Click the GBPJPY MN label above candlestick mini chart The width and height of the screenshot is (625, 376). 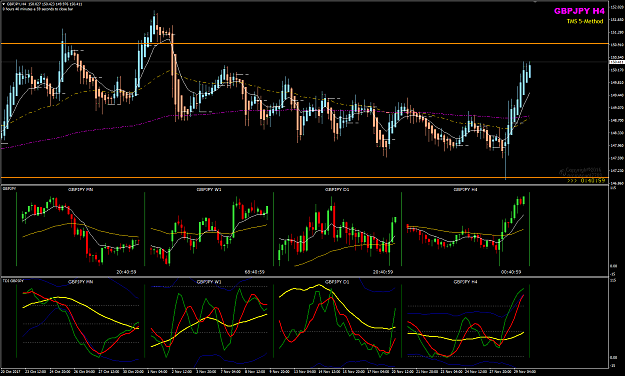[81, 190]
